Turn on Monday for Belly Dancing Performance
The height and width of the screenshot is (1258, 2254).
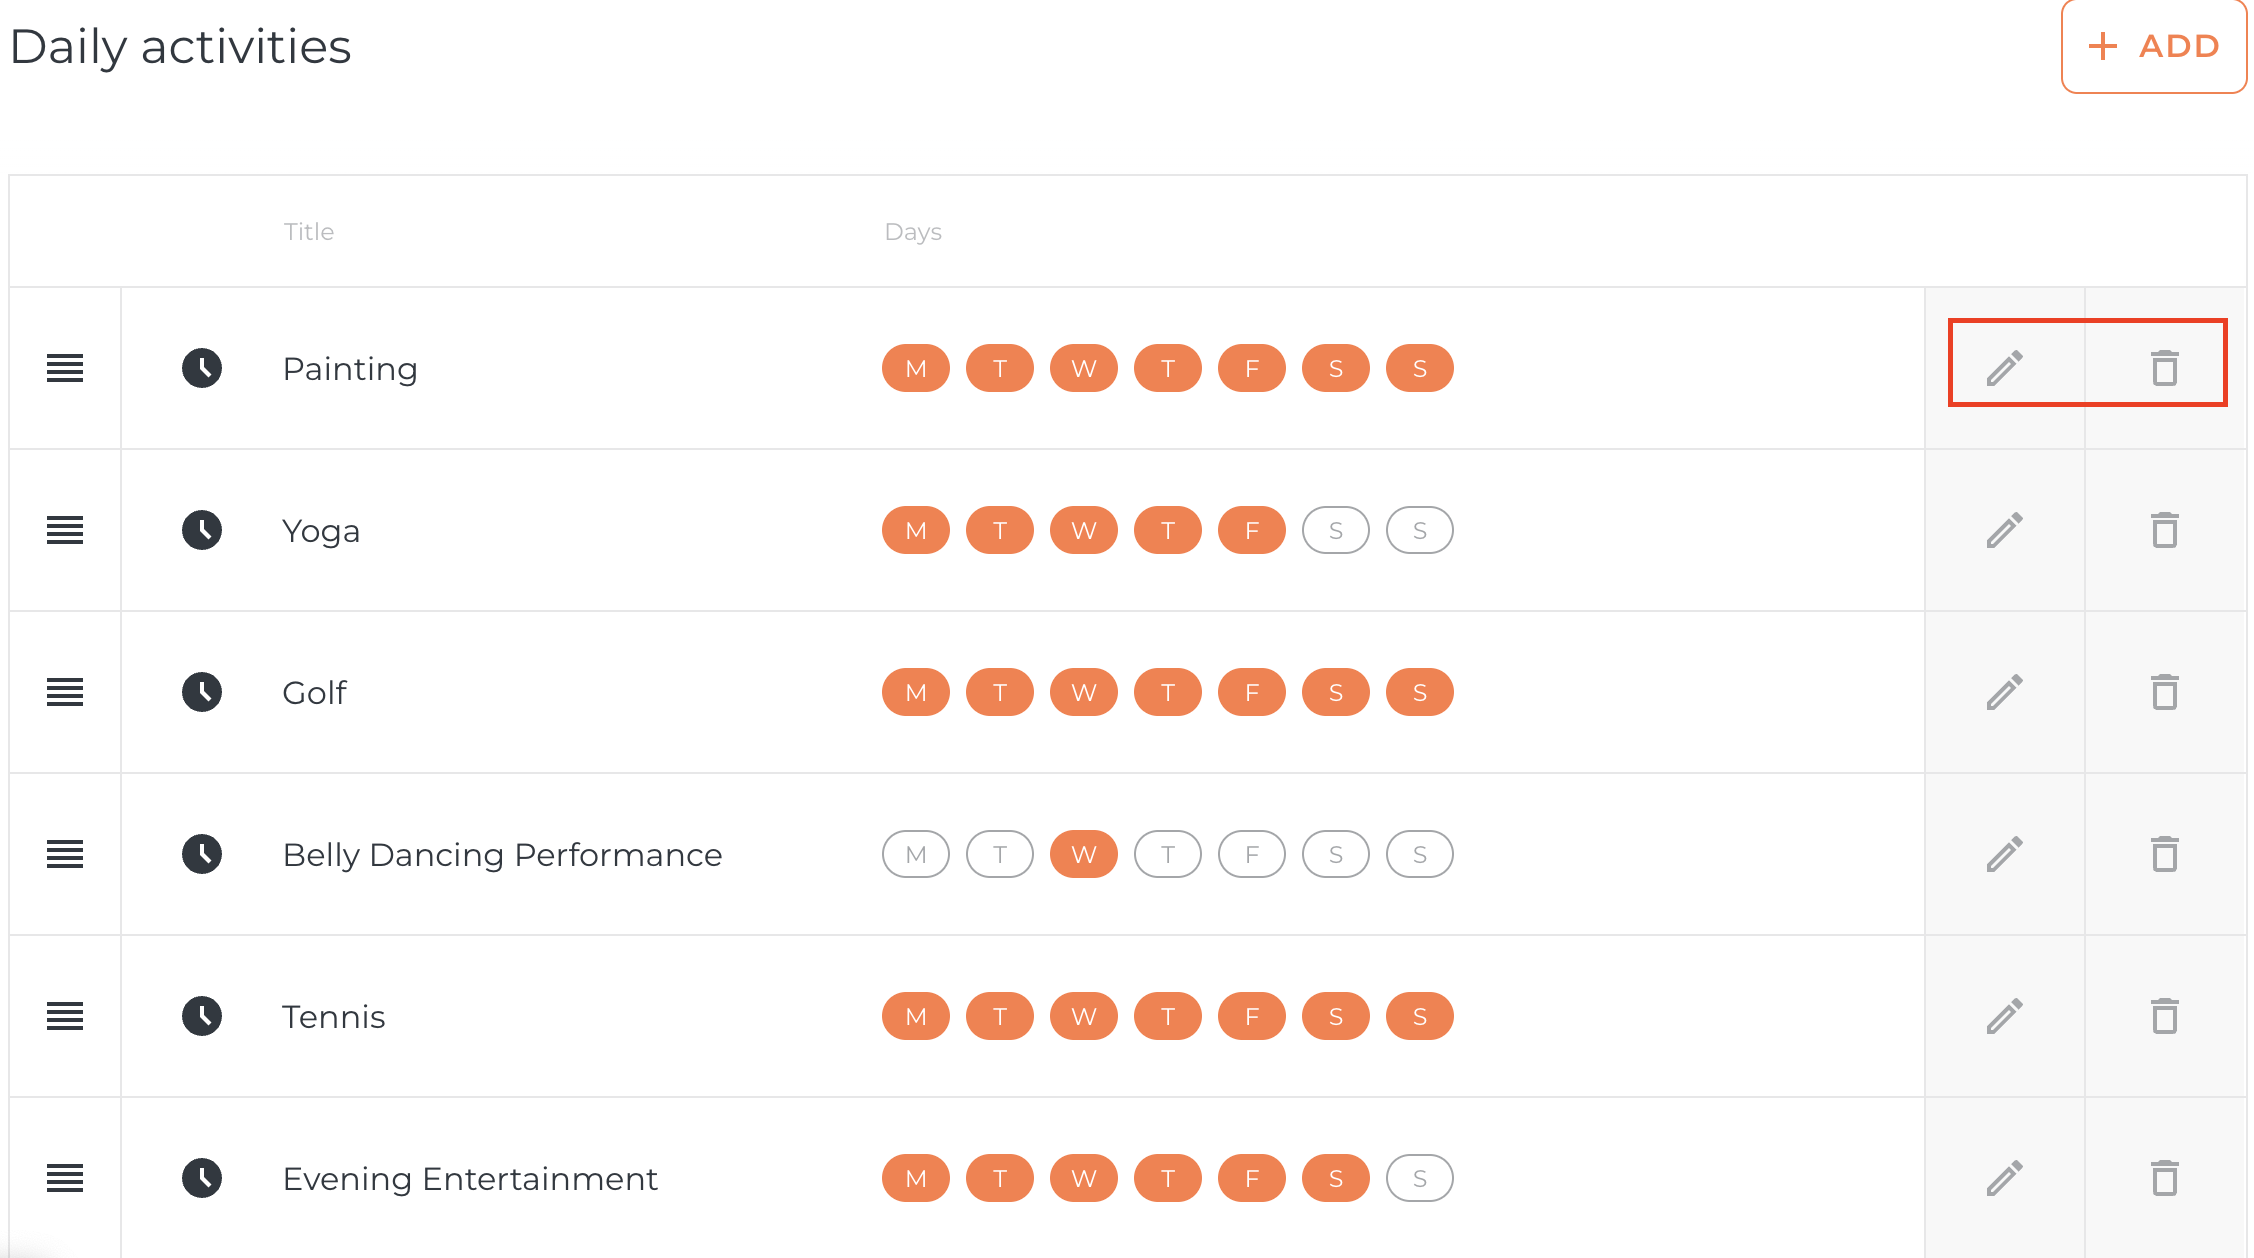pyautogui.click(x=915, y=854)
